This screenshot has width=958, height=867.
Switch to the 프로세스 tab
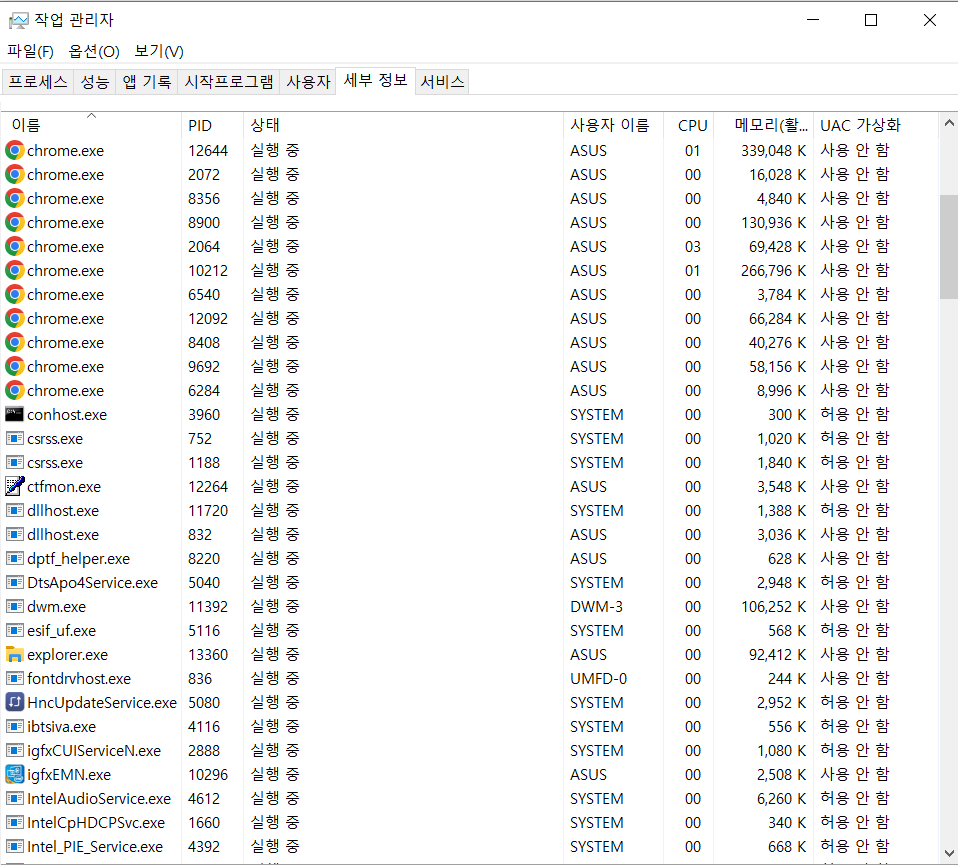tap(38, 82)
